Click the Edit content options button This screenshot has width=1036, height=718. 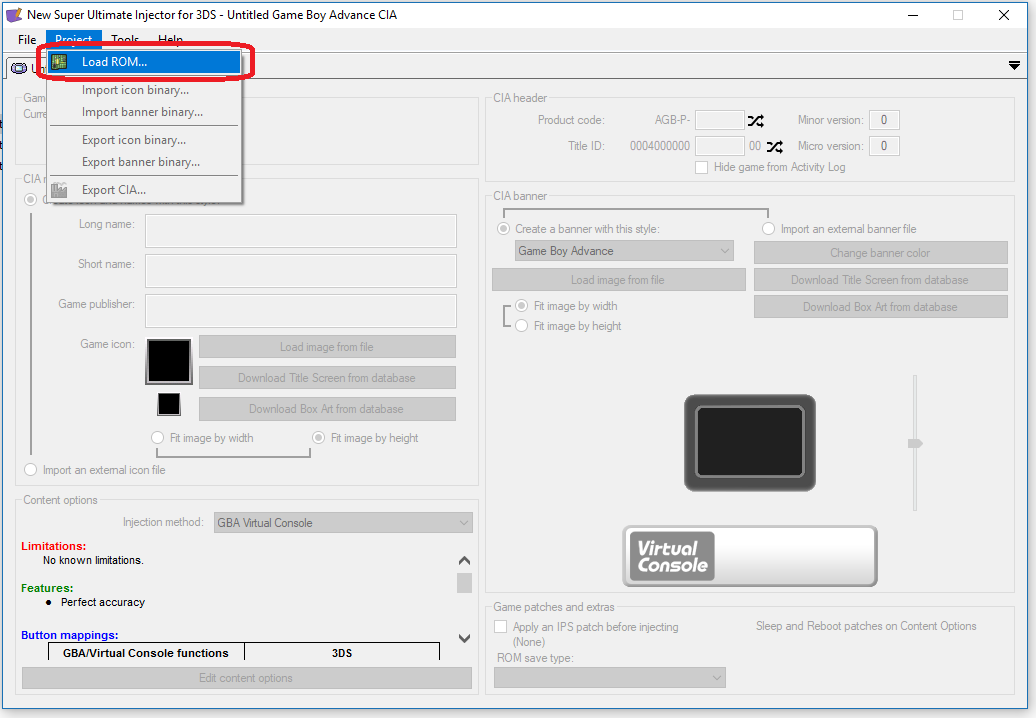(246, 678)
